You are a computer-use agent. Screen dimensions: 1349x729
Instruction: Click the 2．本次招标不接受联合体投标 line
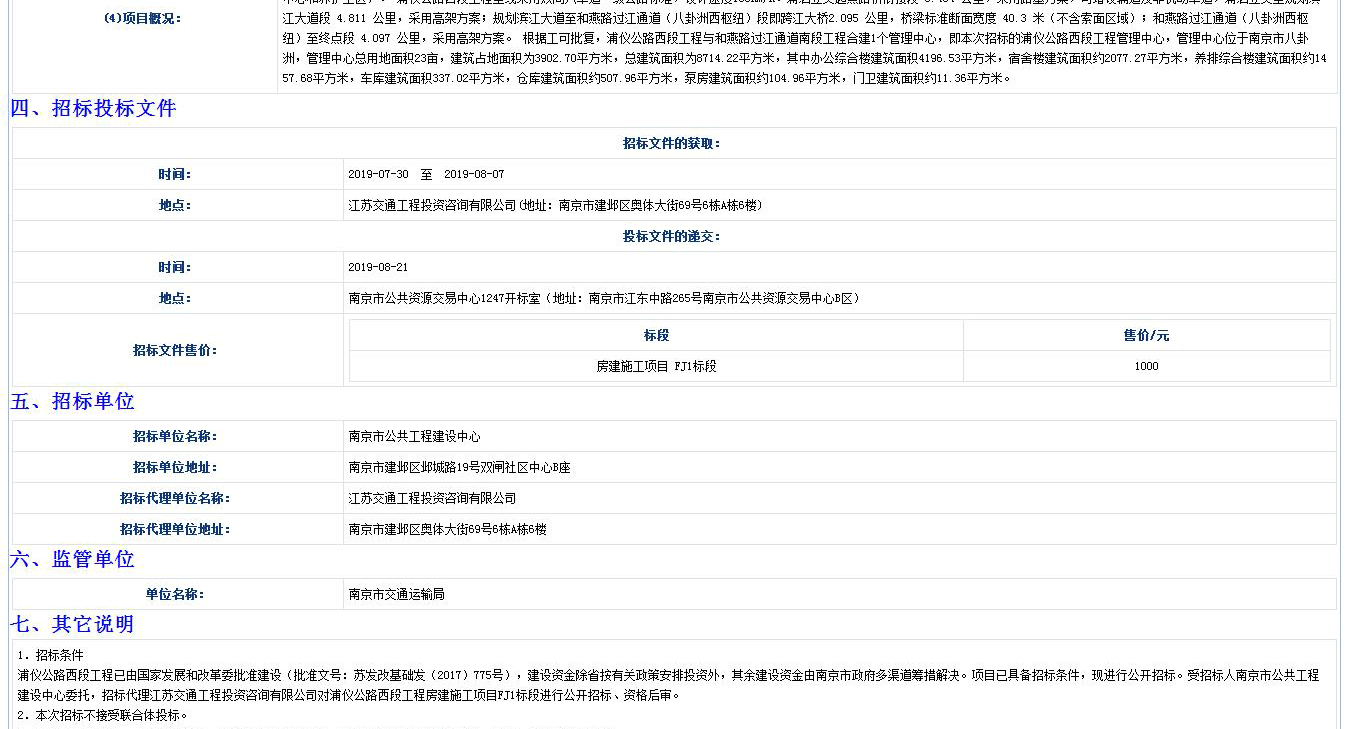point(102,715)
